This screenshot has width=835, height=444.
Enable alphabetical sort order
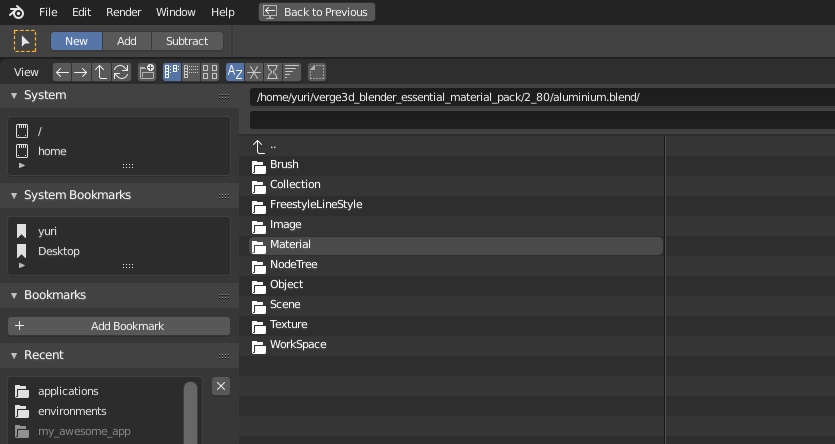[x=235, y=72]
